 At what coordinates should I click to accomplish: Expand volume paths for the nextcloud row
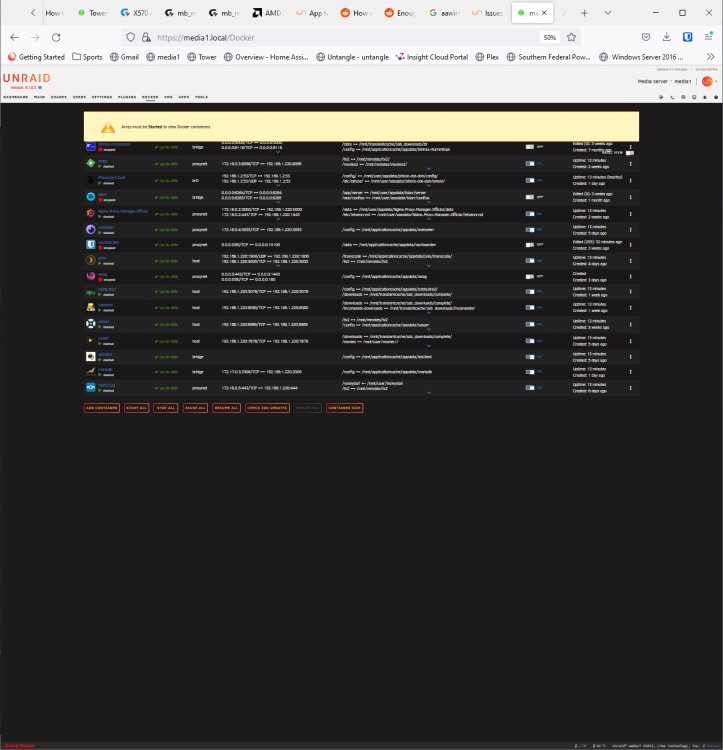[428, 393]
